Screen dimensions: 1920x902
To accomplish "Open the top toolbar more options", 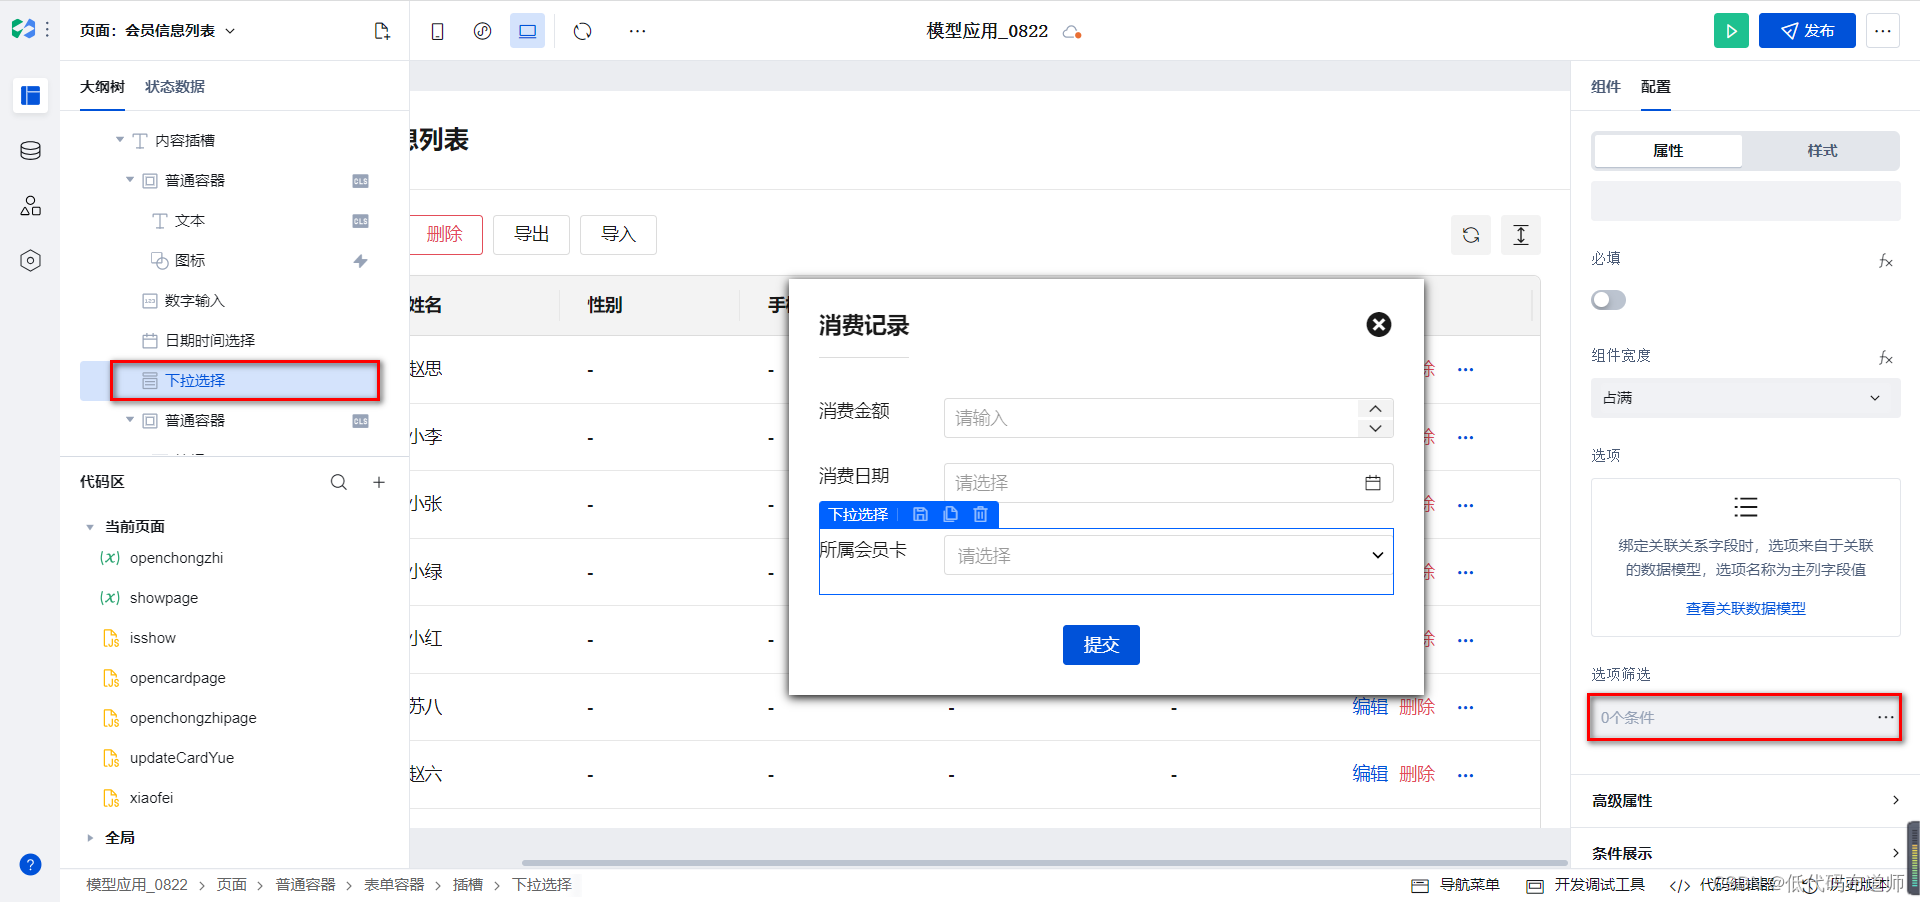I will tap(637, 31).
